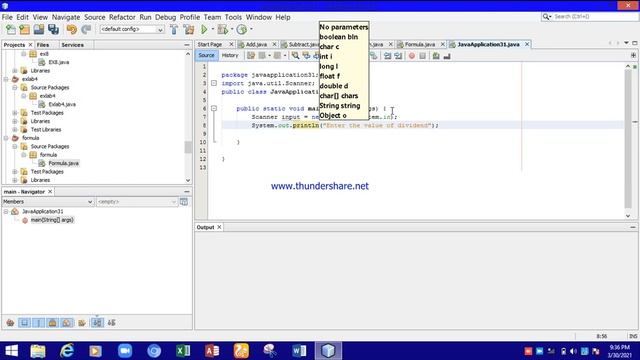The width and height of the screenshot is (640, 360).
Task: Click the red Start Macro Recording icon
Action: click(x=411, y=56)
